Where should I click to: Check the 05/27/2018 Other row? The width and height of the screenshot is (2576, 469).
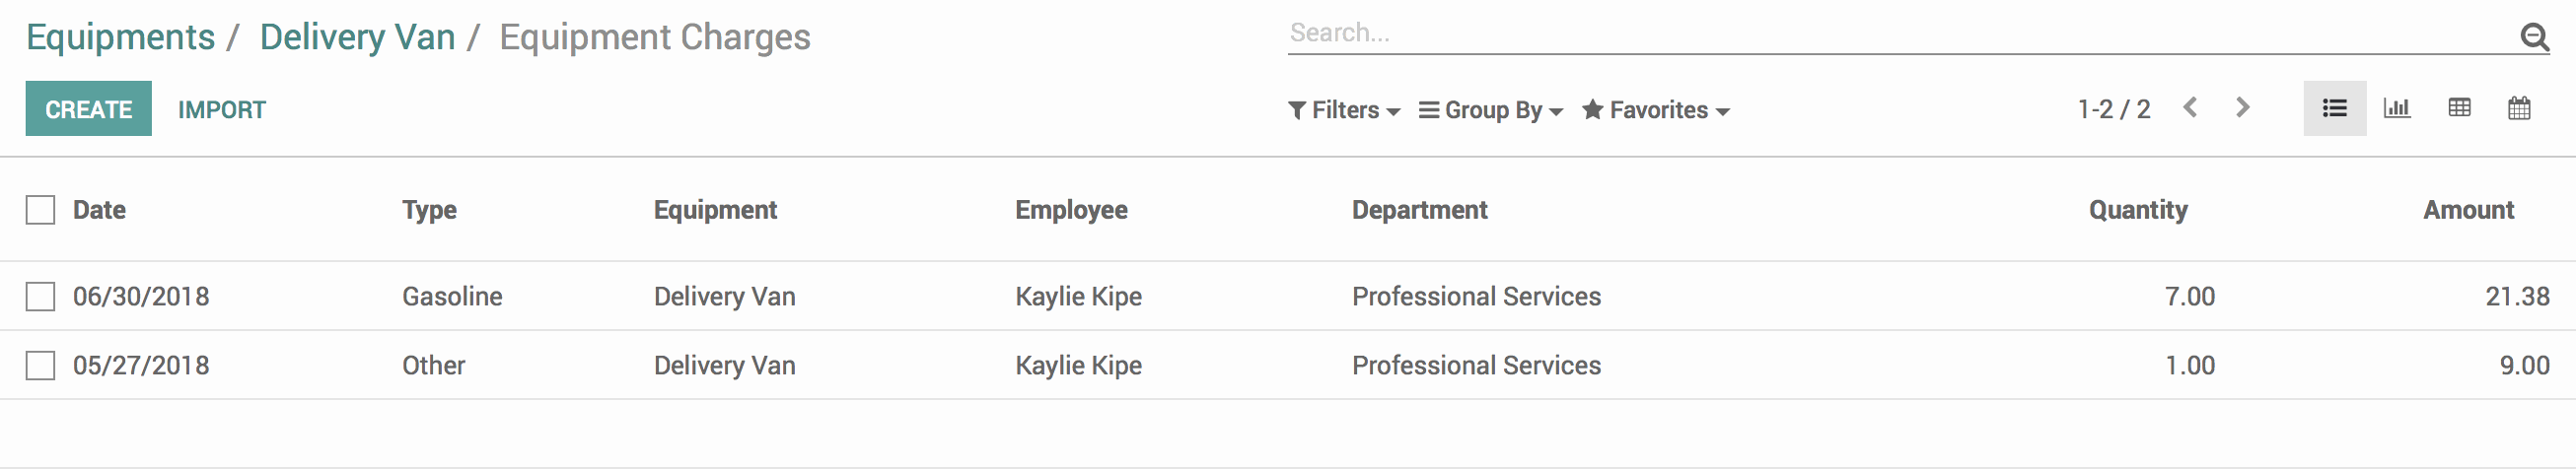point(40,365)
